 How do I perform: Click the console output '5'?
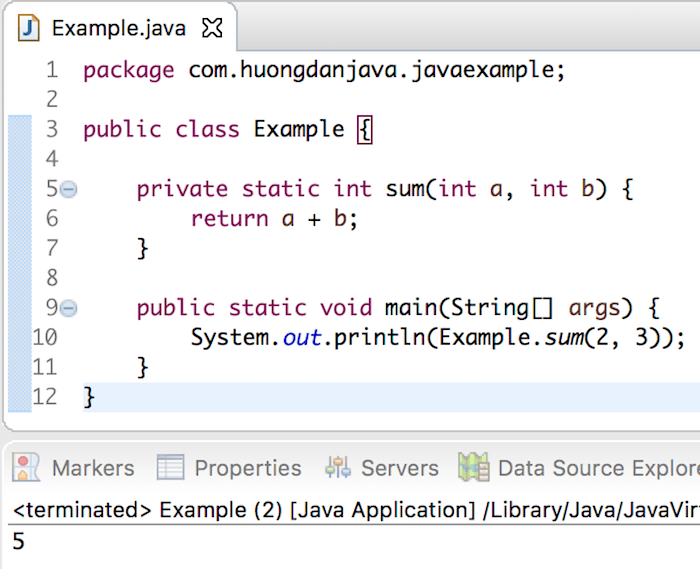click(18, 541)
